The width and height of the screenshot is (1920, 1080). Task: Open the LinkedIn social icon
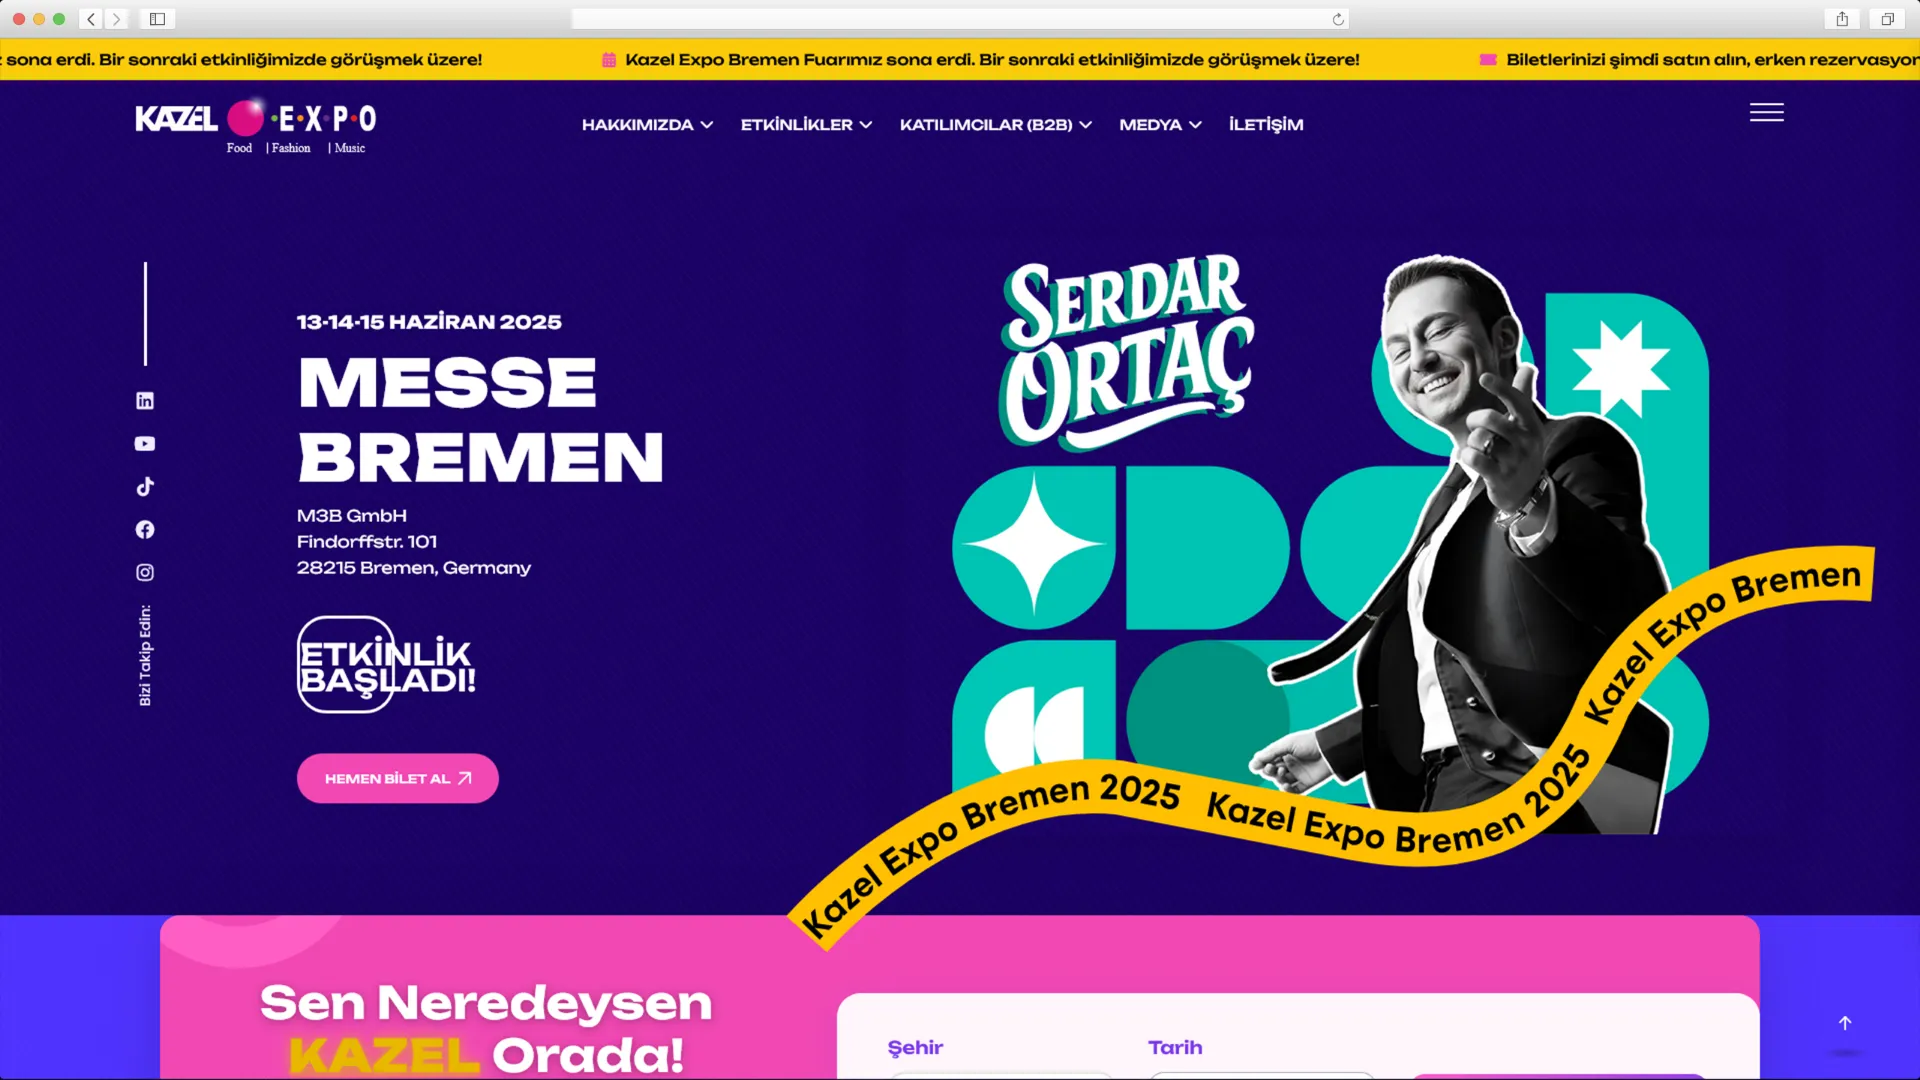(x=145, y=401)
